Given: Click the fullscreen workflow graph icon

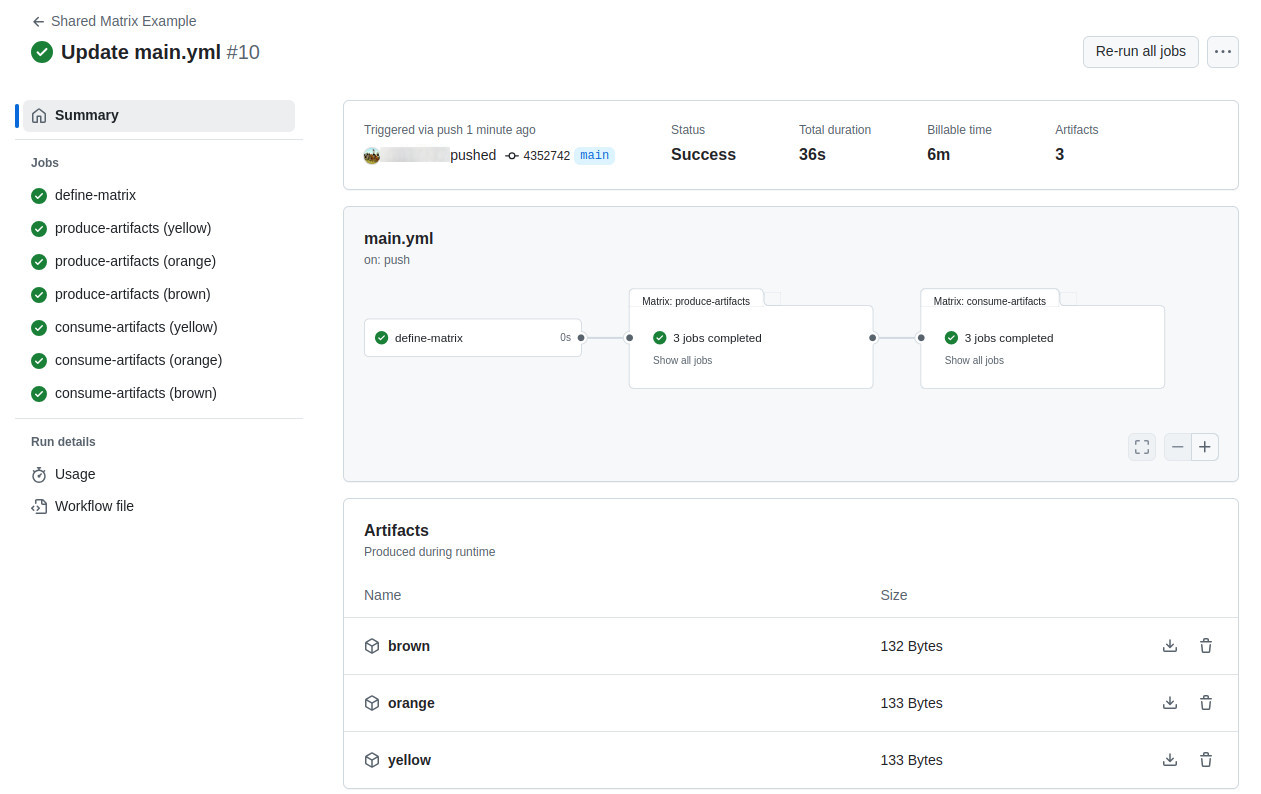Looking at the screenshot, I should (x=1141, y=447).
